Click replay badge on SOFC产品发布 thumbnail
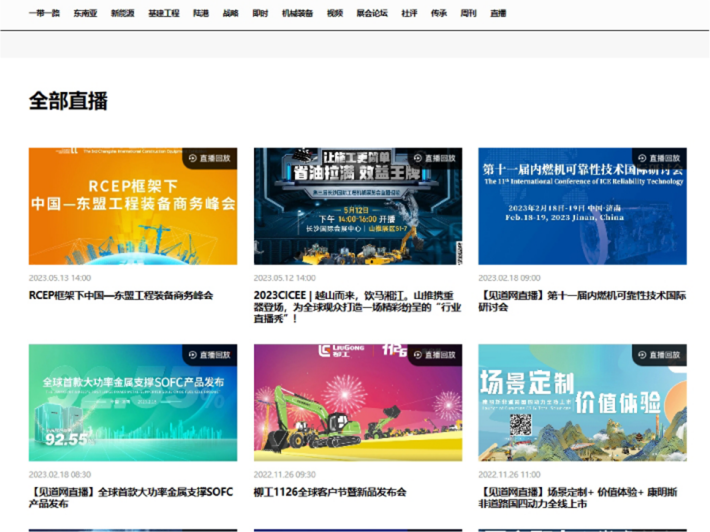 point(209,354)
